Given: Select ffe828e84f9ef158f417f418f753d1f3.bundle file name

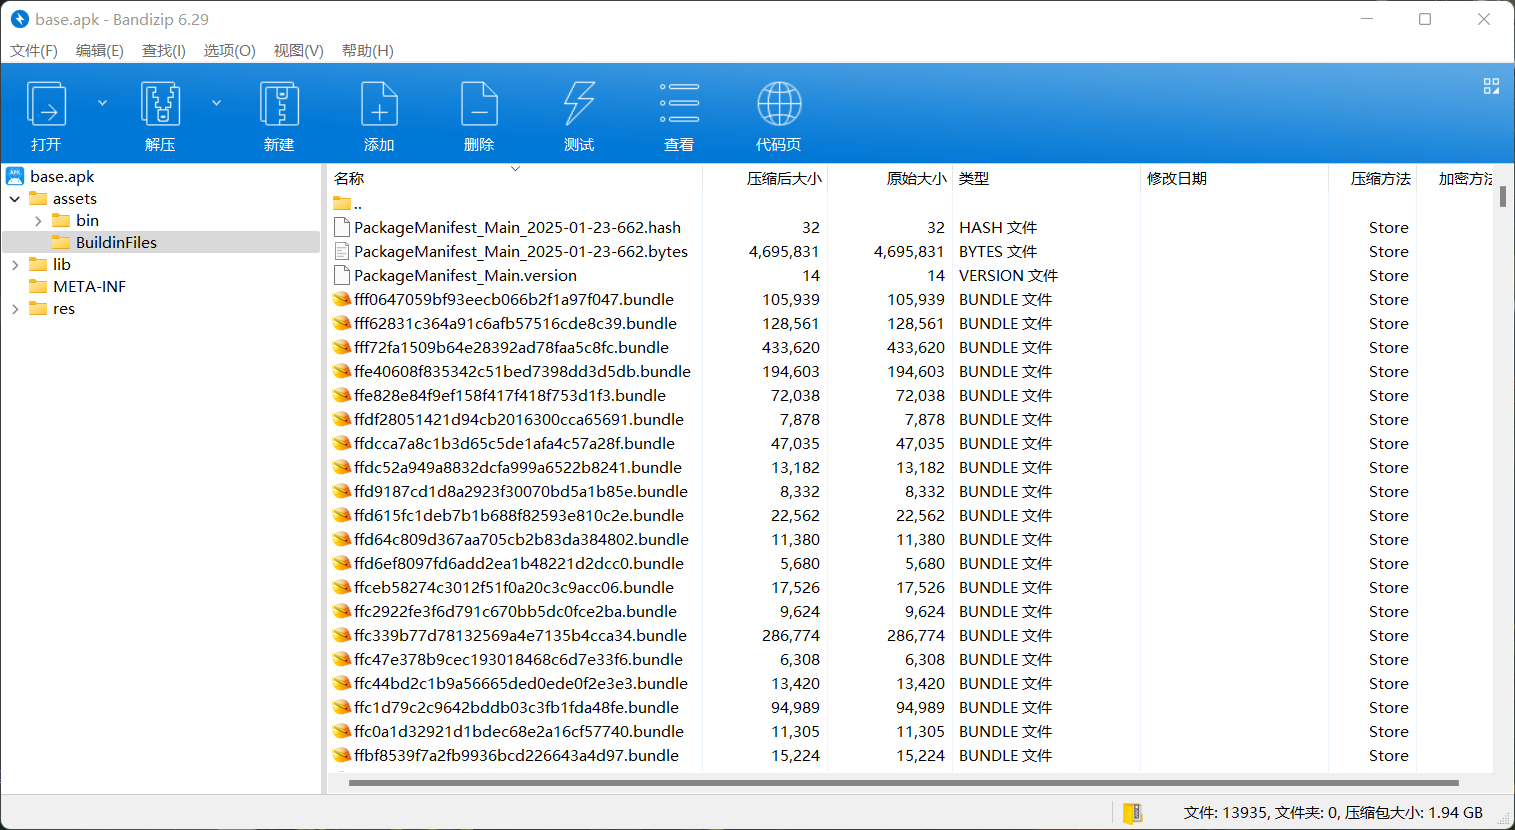Looking at the screenshot, I should click(510, 395).
